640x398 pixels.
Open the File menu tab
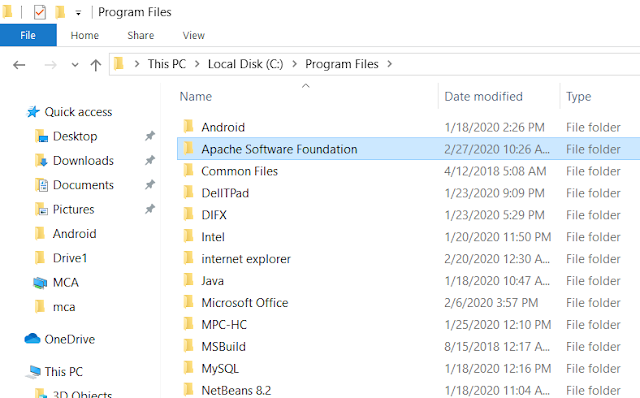pos(28,36)
